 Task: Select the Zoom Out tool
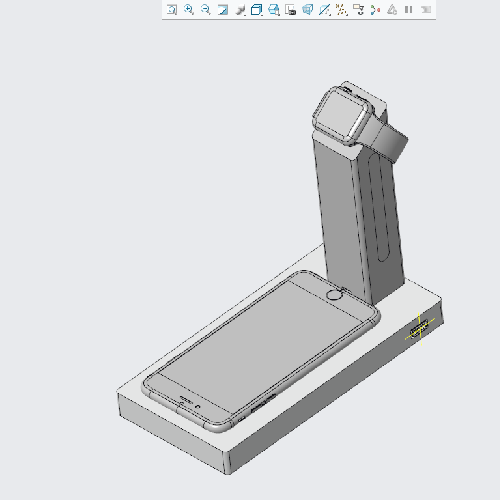(x=206, y=9)
